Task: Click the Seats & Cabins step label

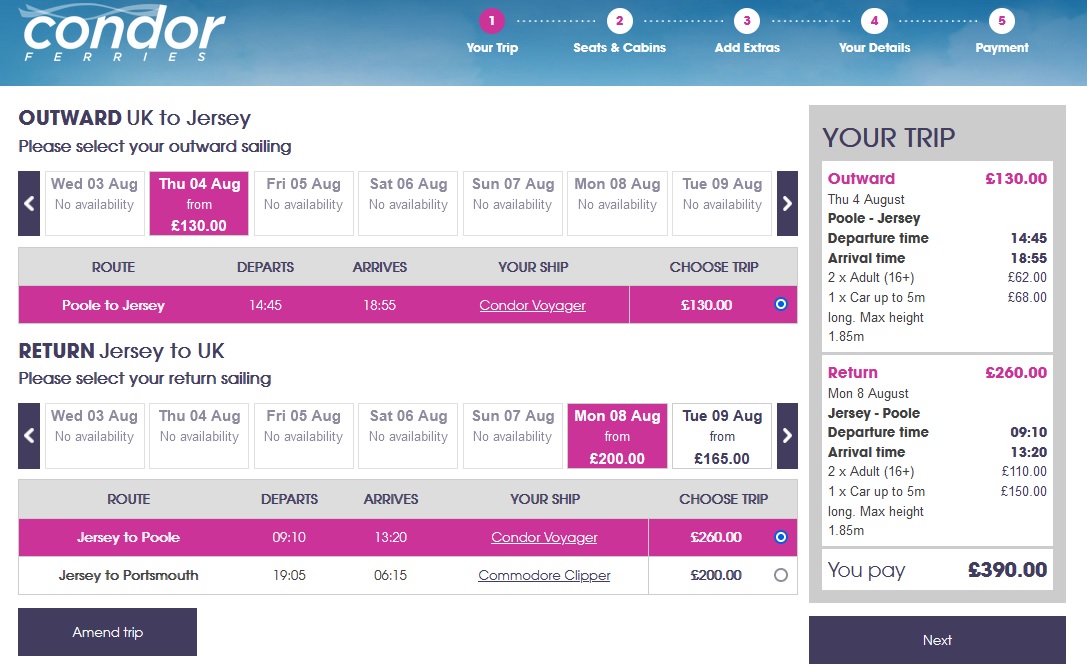Action: click(x=619, y=48)
